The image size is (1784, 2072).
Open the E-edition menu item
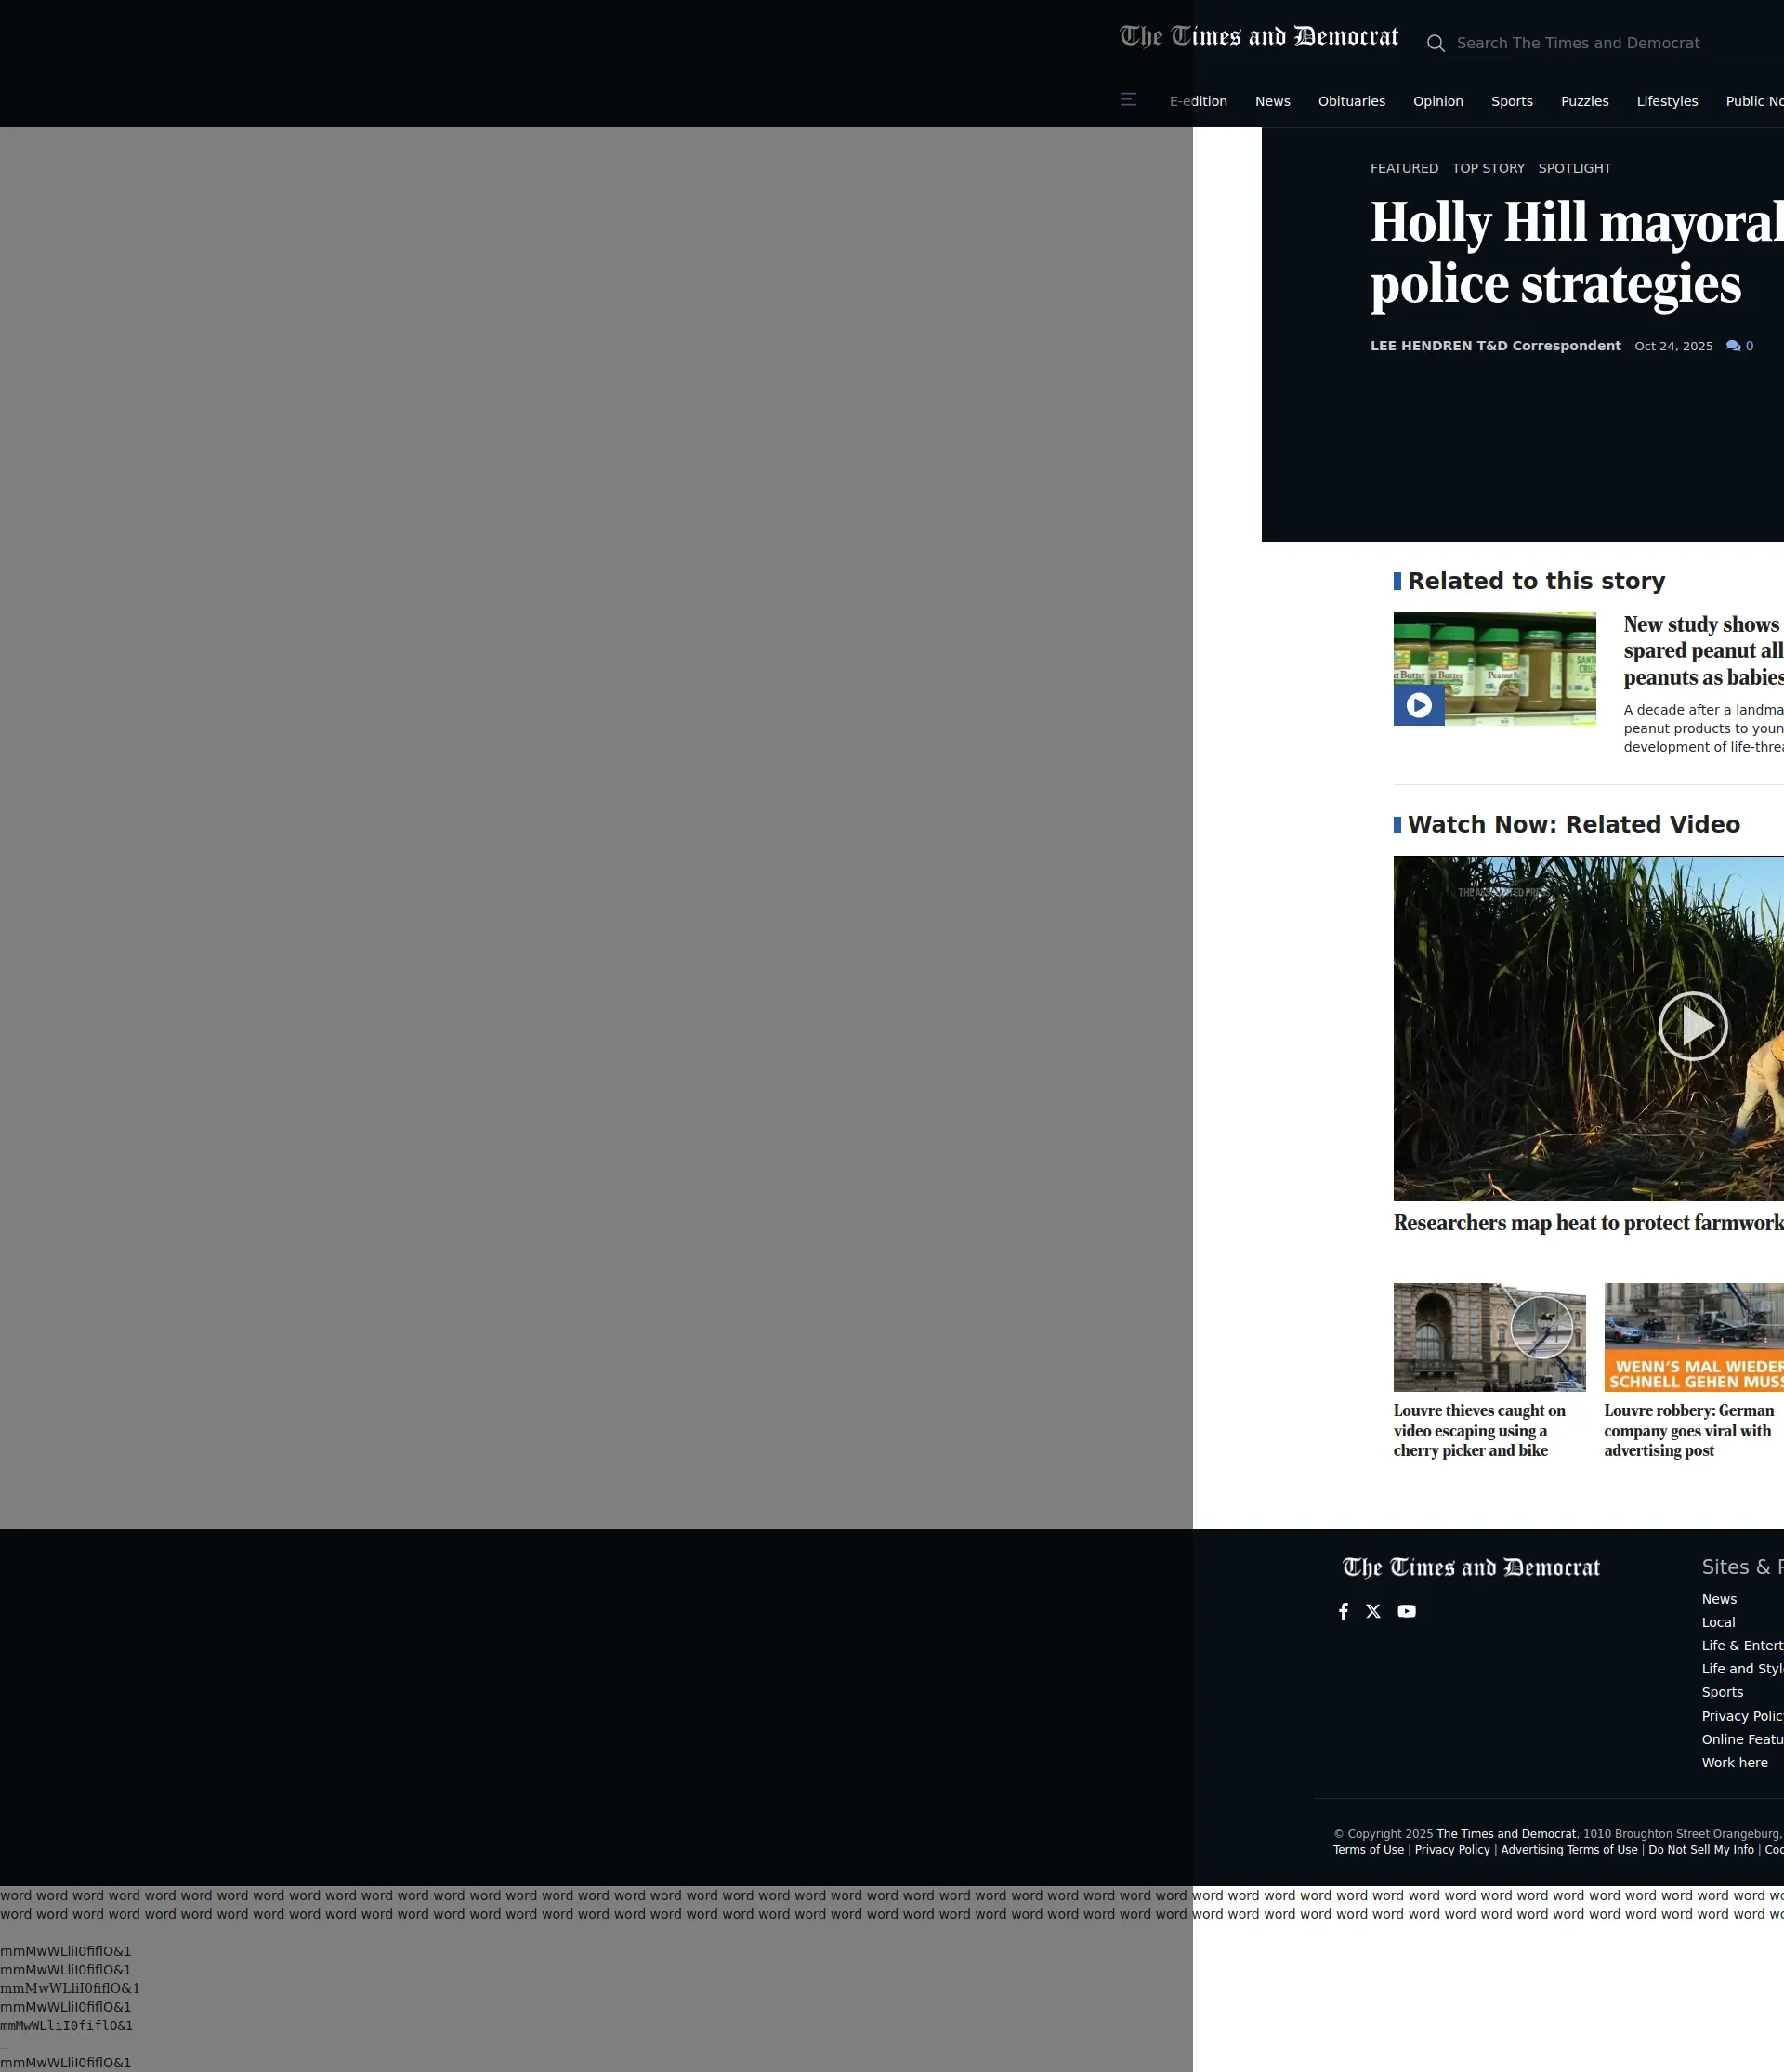1198,101
